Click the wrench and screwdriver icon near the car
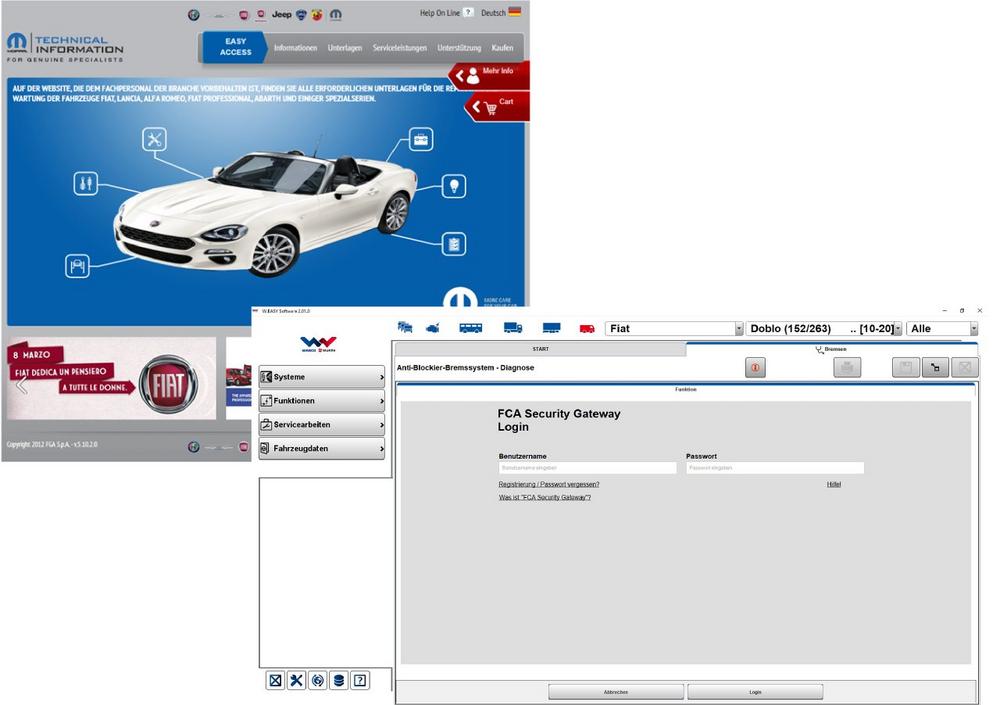Screen dimensions: 1000x705 tap(154, 140)
